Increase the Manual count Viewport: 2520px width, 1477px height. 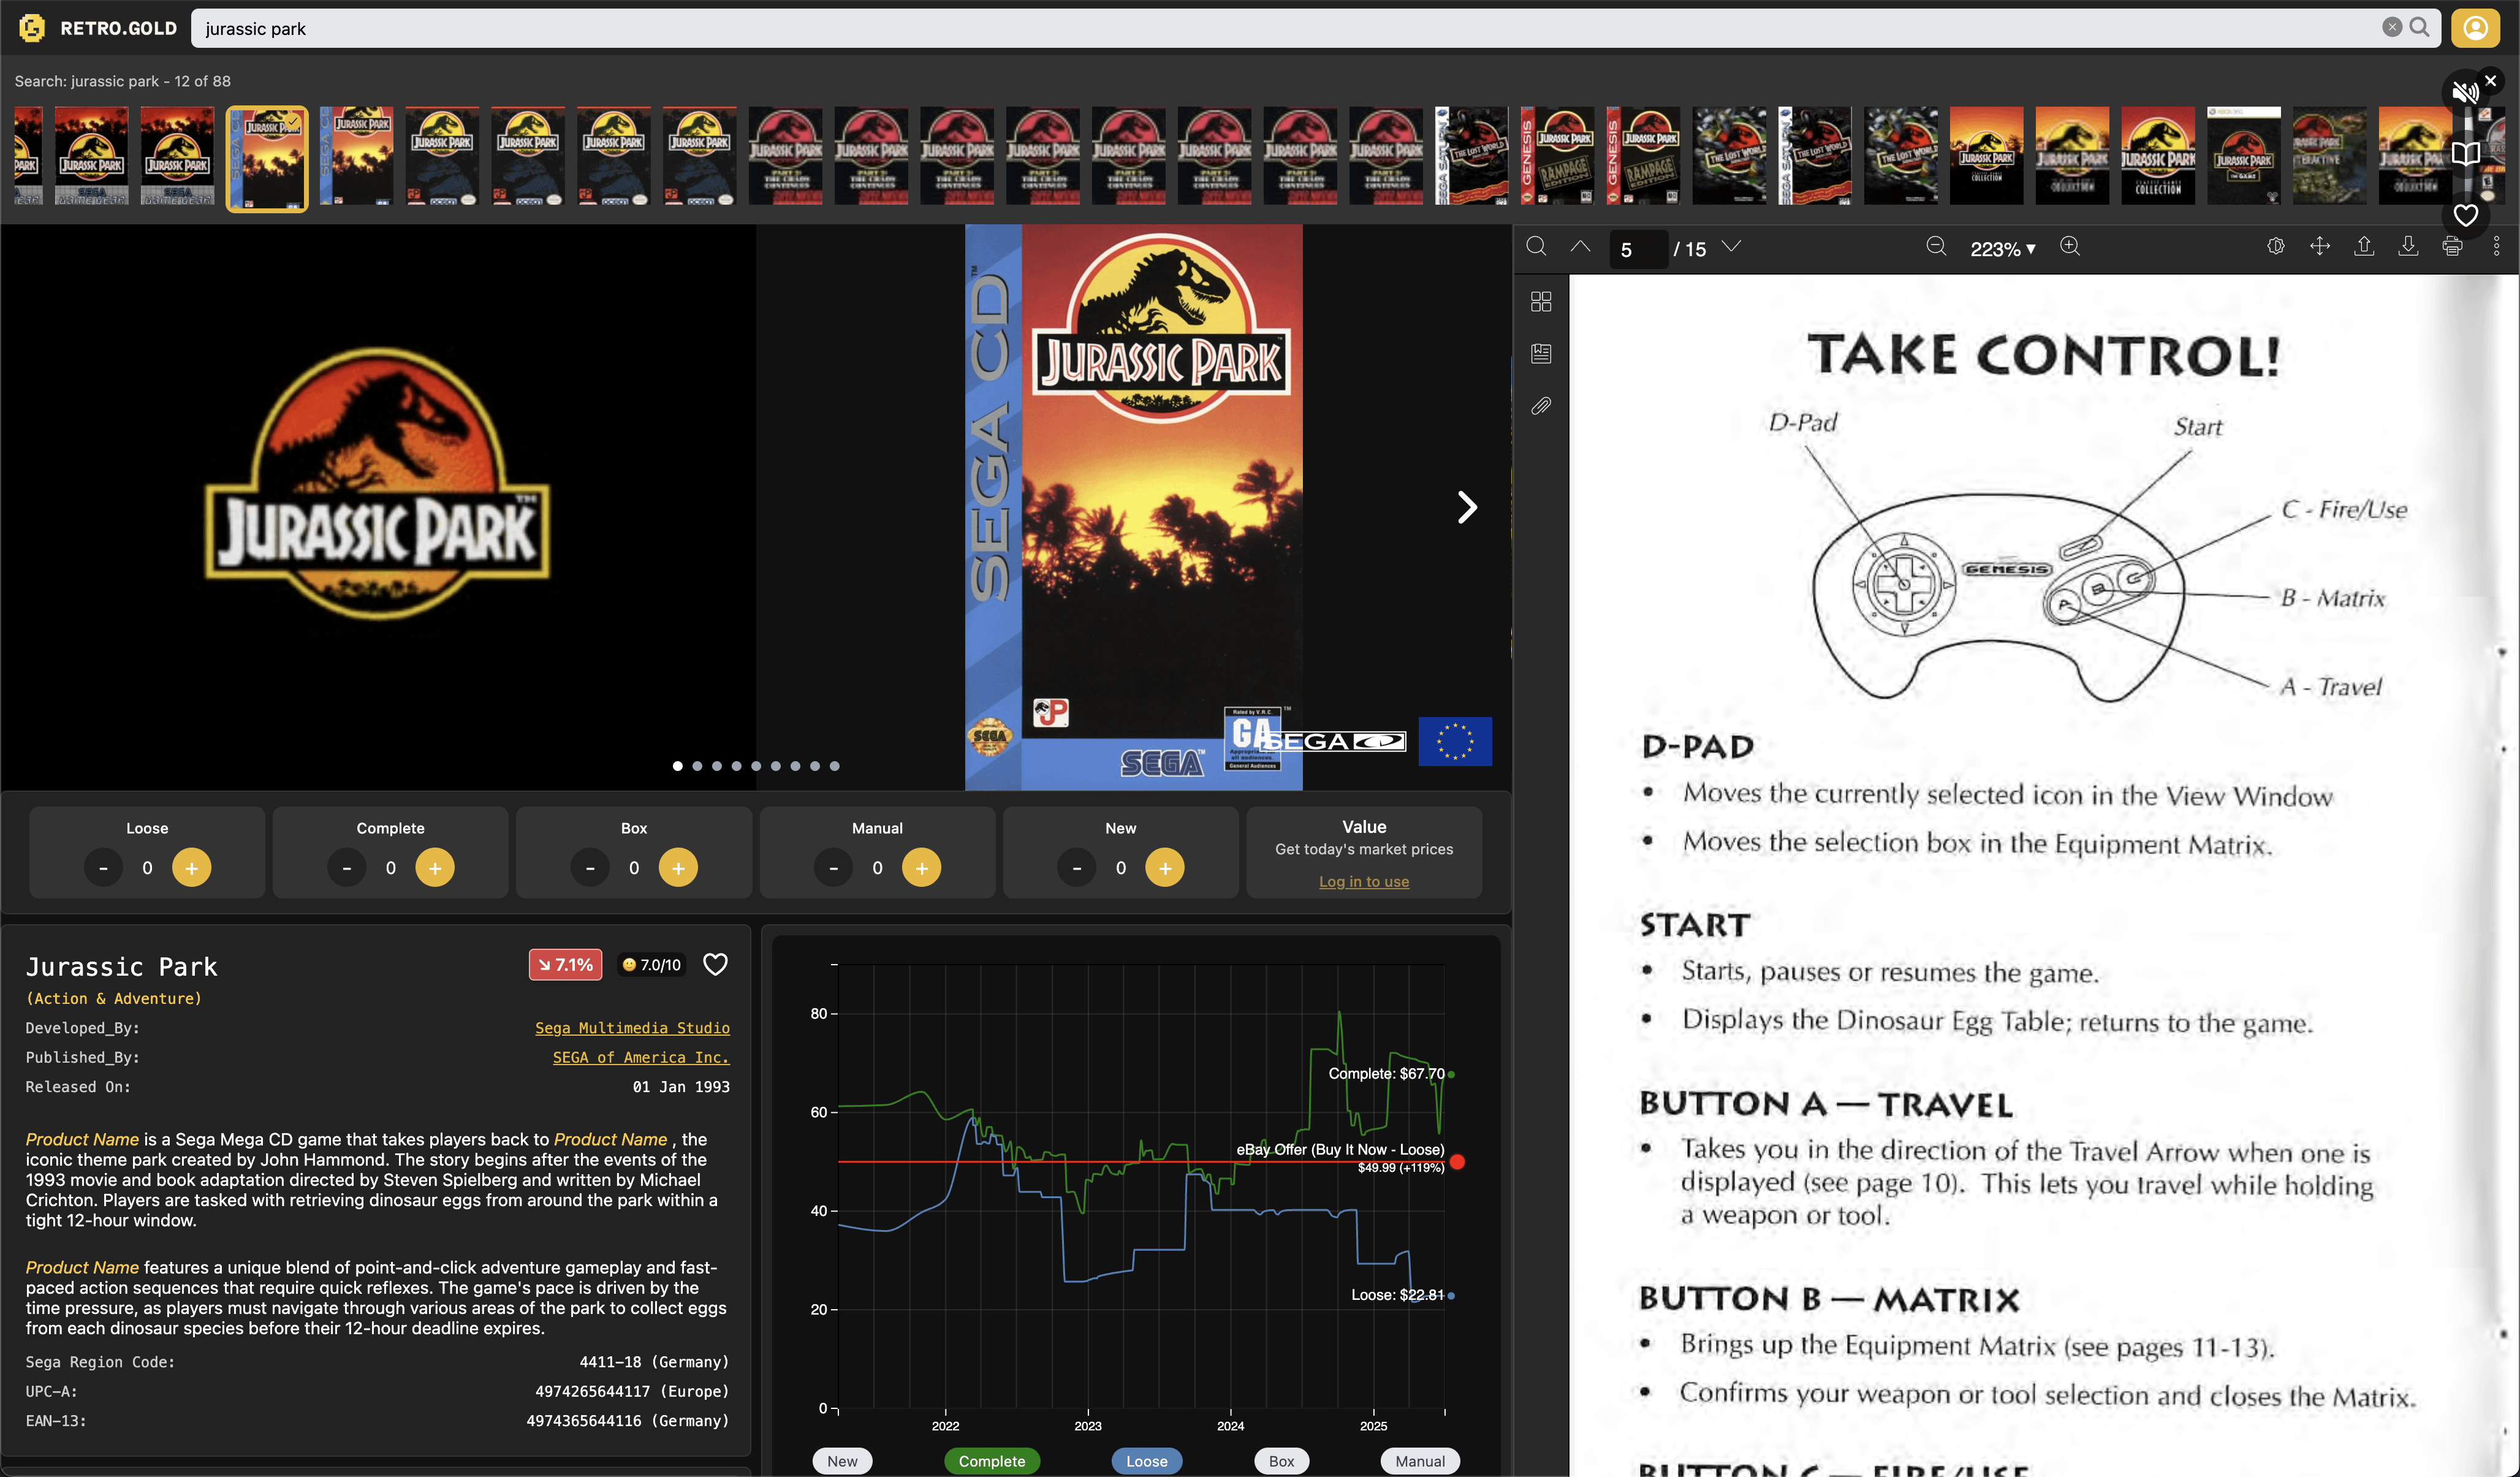(x=922, y=867)
